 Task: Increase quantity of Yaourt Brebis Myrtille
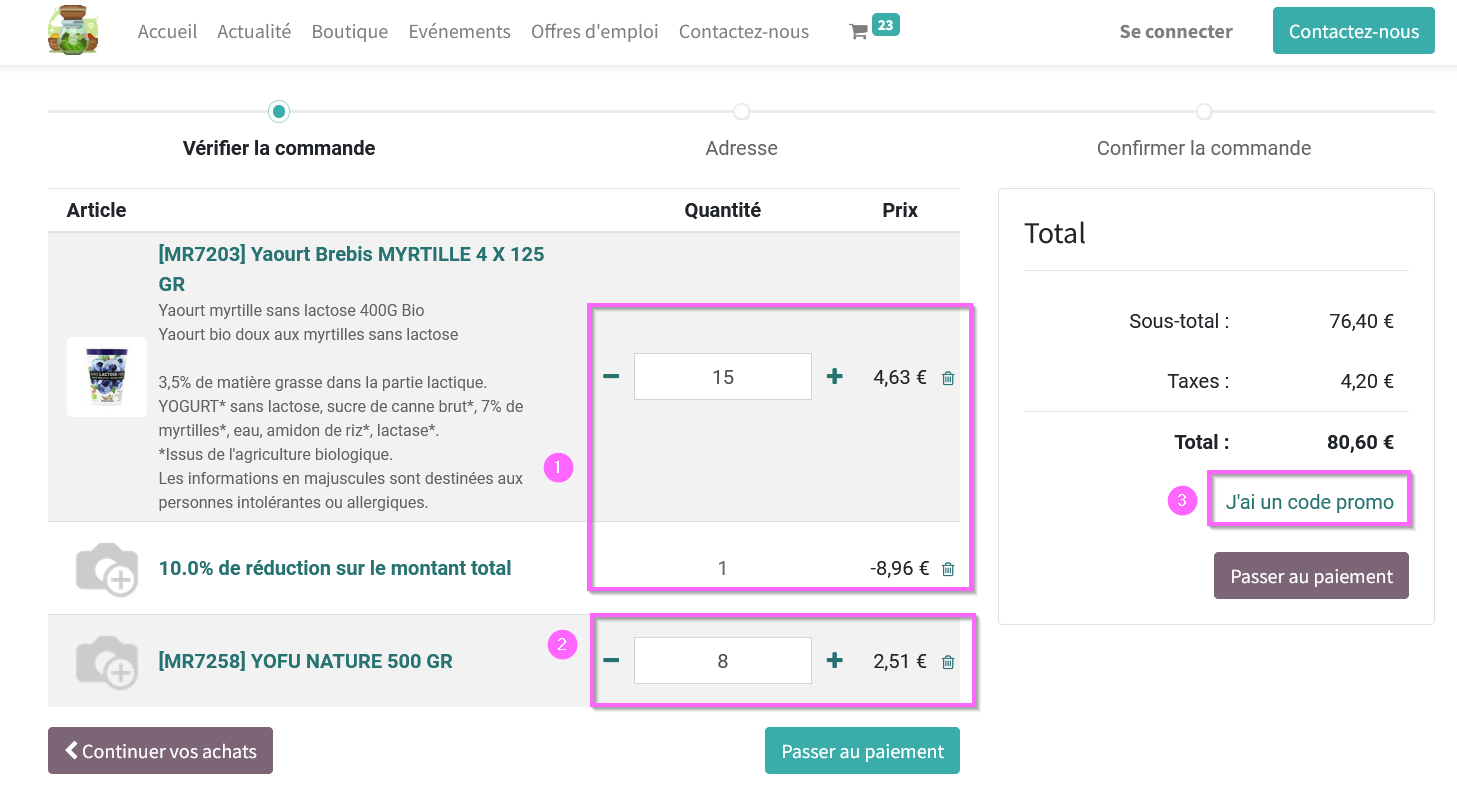click(x=834, y=377)
